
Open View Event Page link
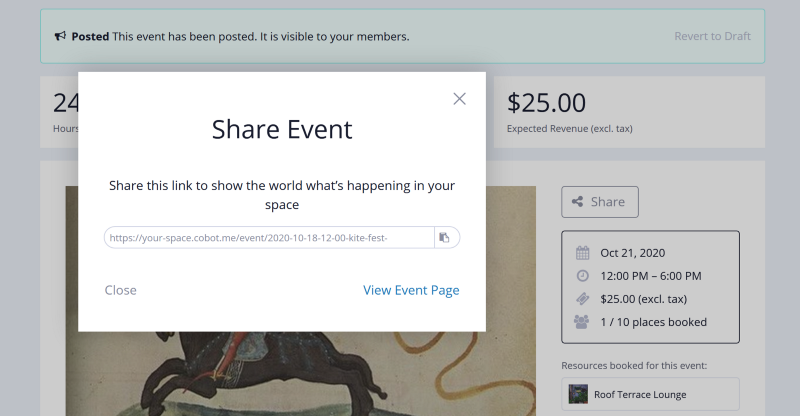pyautogui.click(x=411, y=290)
